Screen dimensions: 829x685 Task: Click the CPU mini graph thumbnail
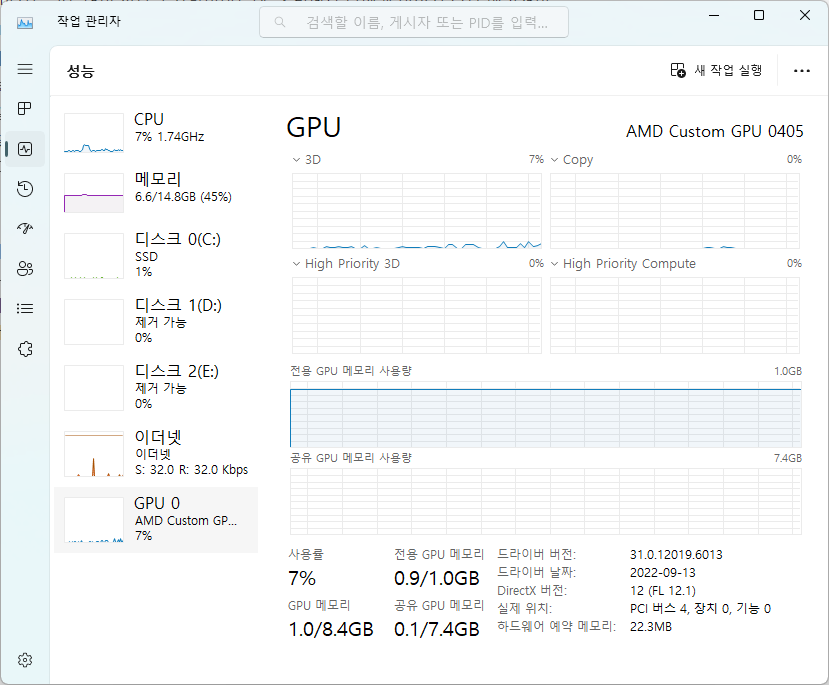(x=94, y=133)
